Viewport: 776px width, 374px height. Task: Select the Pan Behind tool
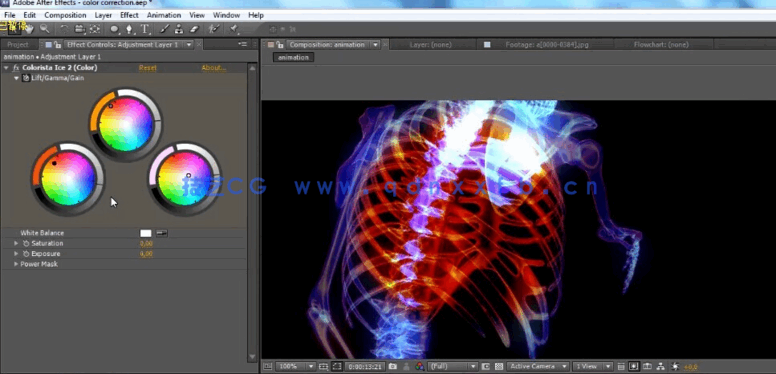(x=95, y=29)
